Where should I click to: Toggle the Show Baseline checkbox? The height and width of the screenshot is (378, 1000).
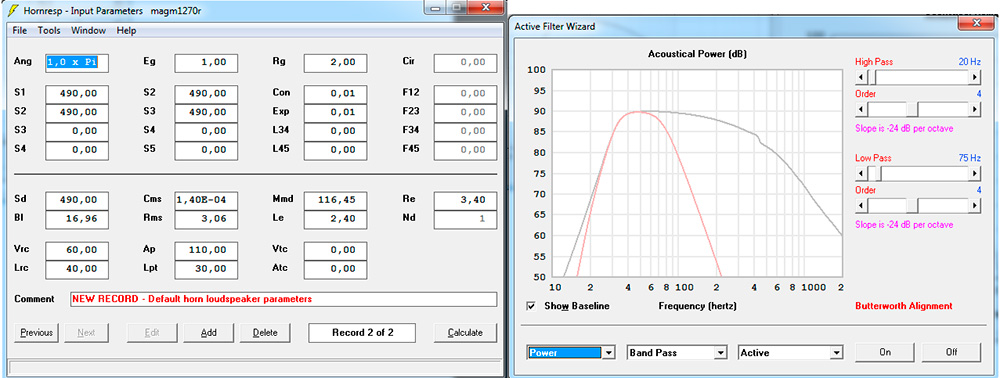(x=531, y=306)
